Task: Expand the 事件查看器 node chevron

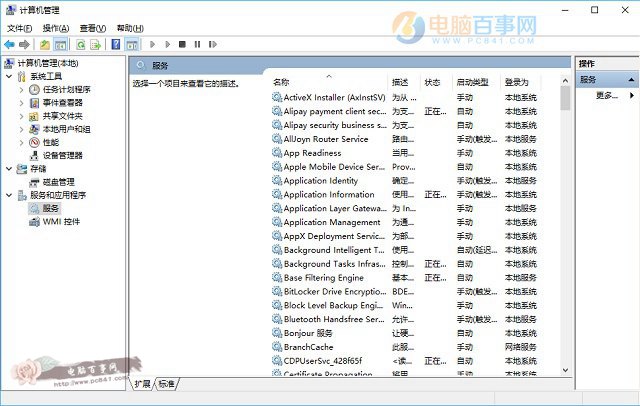Action: click(22, 103)
